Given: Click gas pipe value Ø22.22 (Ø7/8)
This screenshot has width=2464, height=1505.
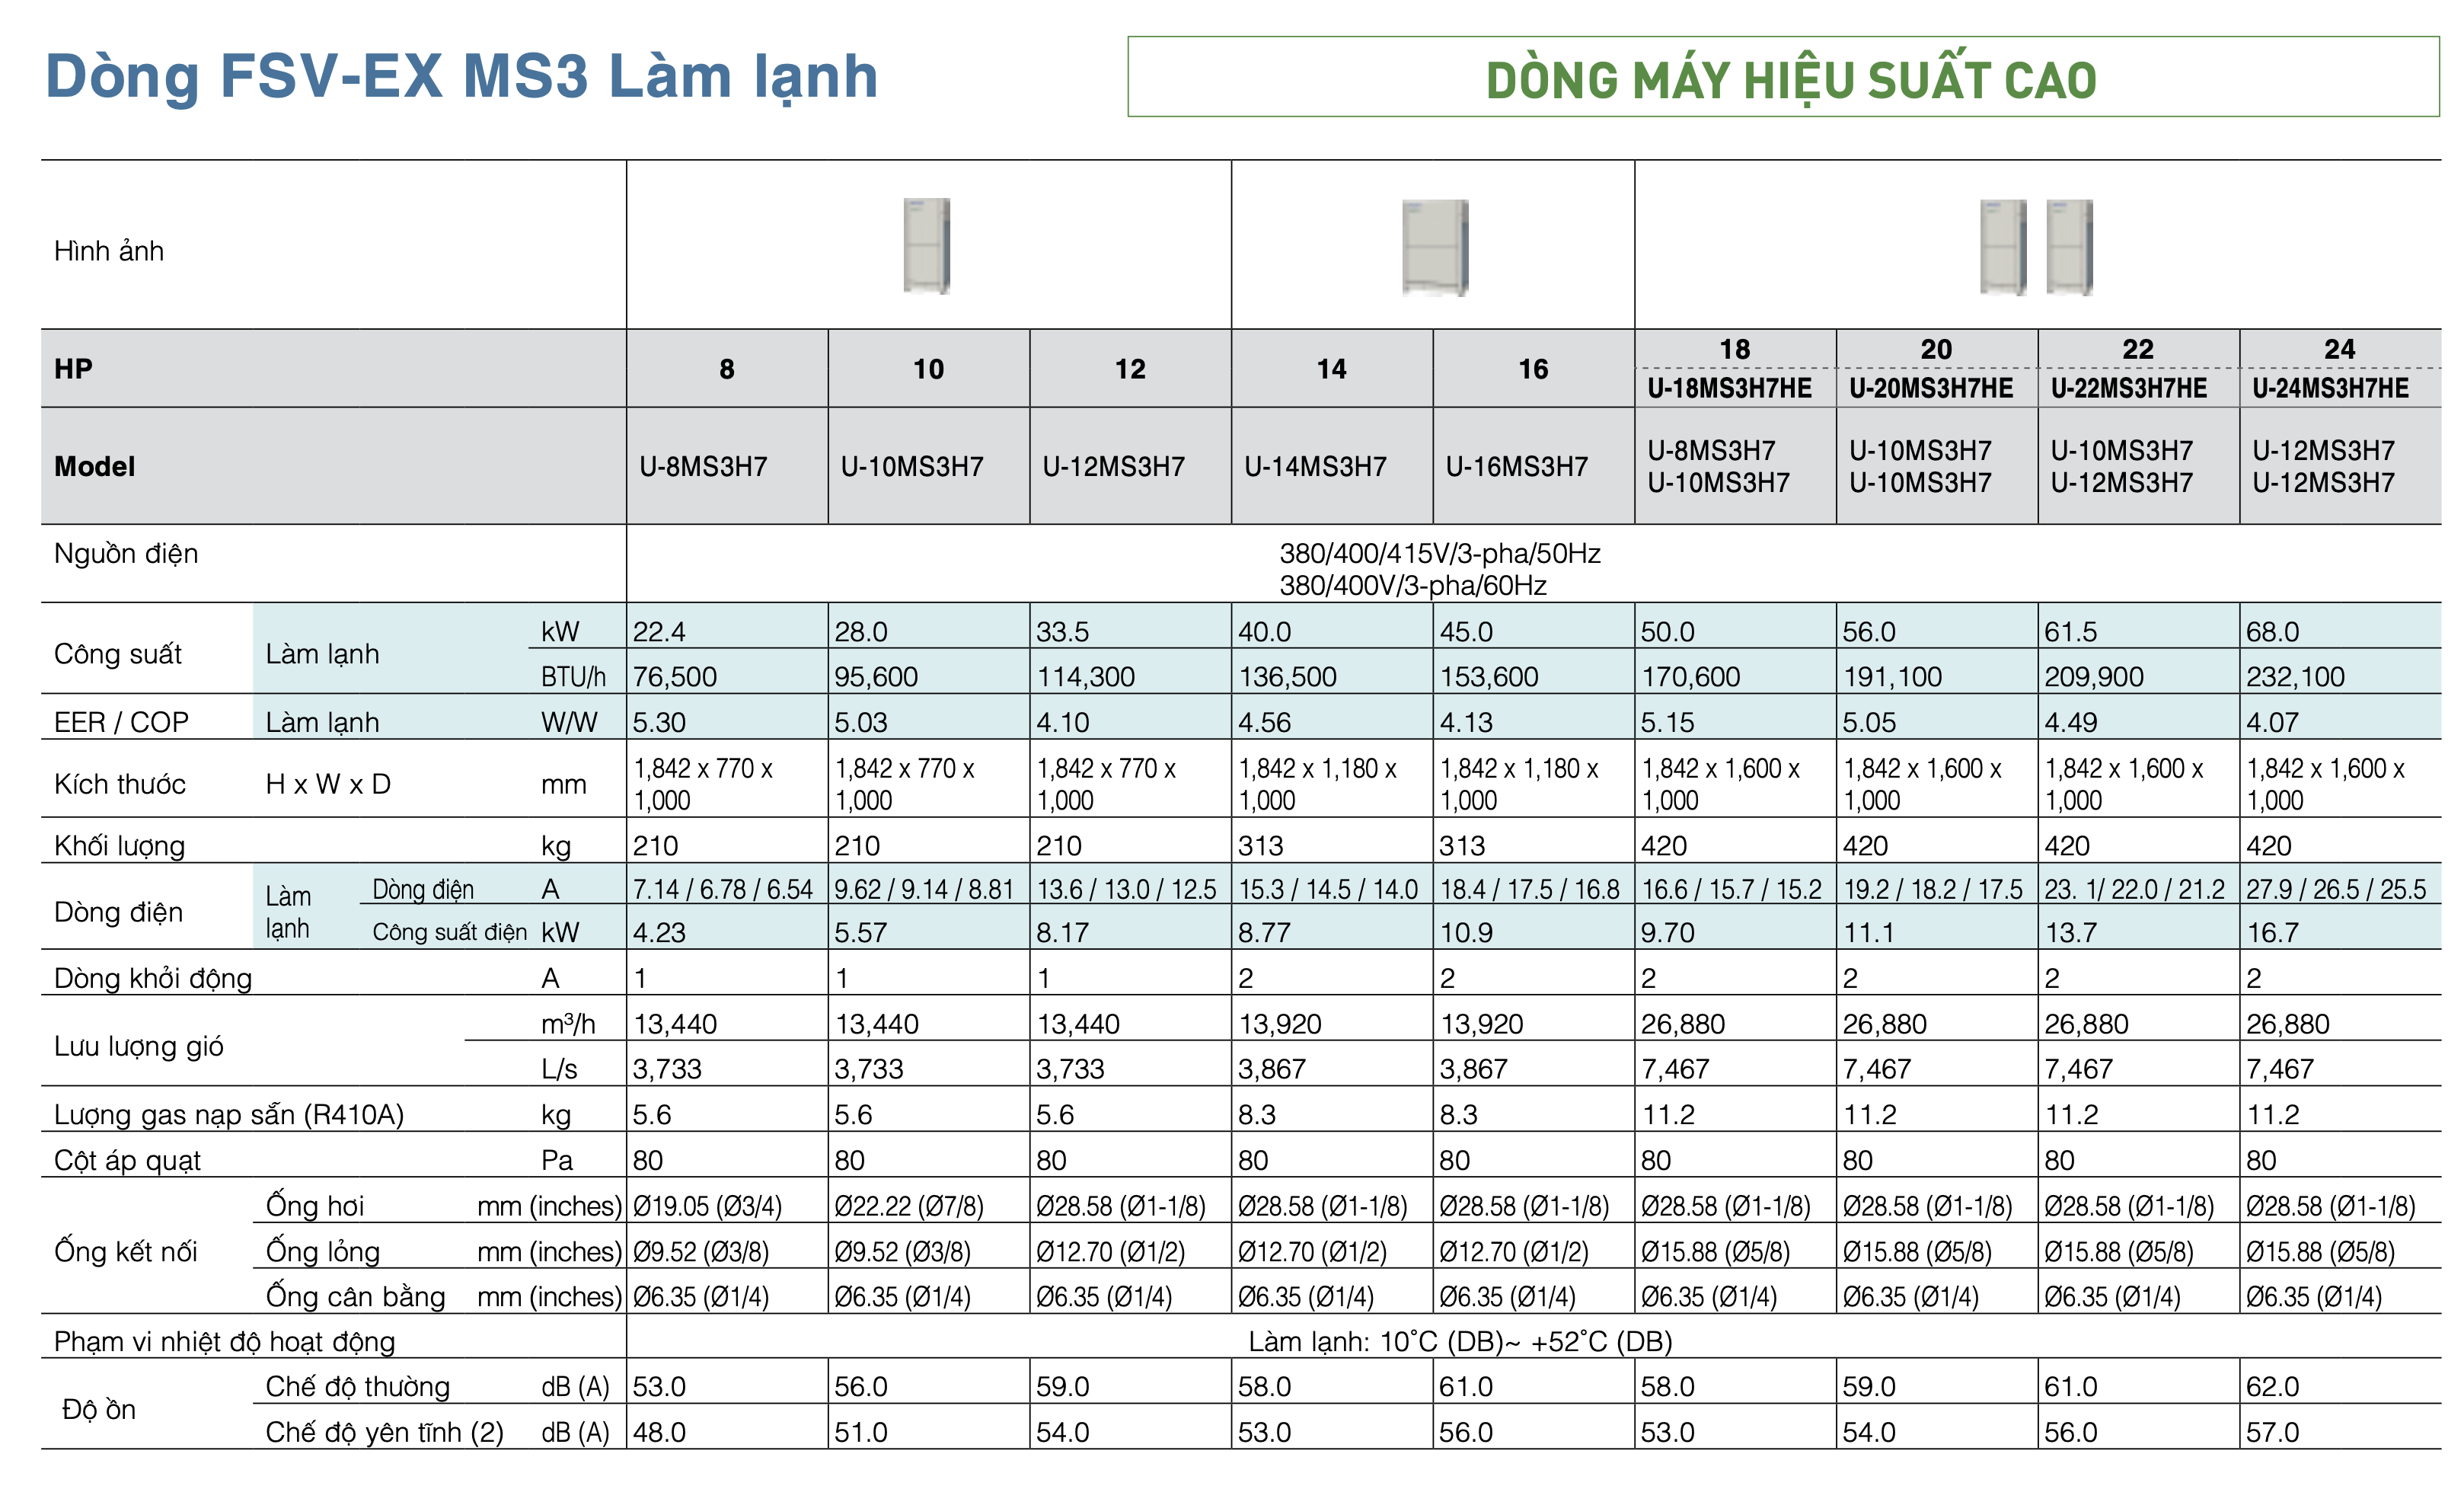Looking at the screenshot, I should point(909,1206).
